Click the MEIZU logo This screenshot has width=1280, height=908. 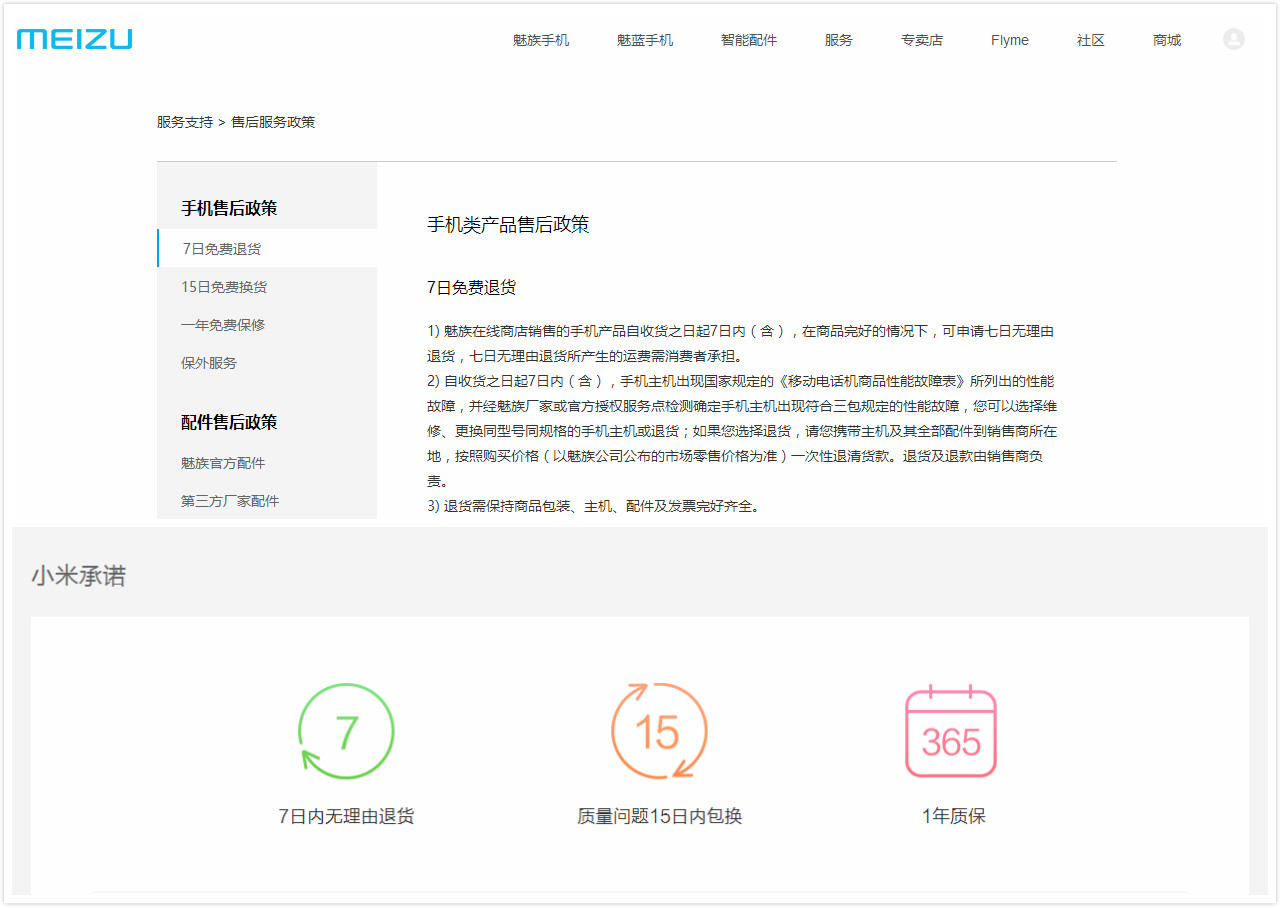[72, 39]
